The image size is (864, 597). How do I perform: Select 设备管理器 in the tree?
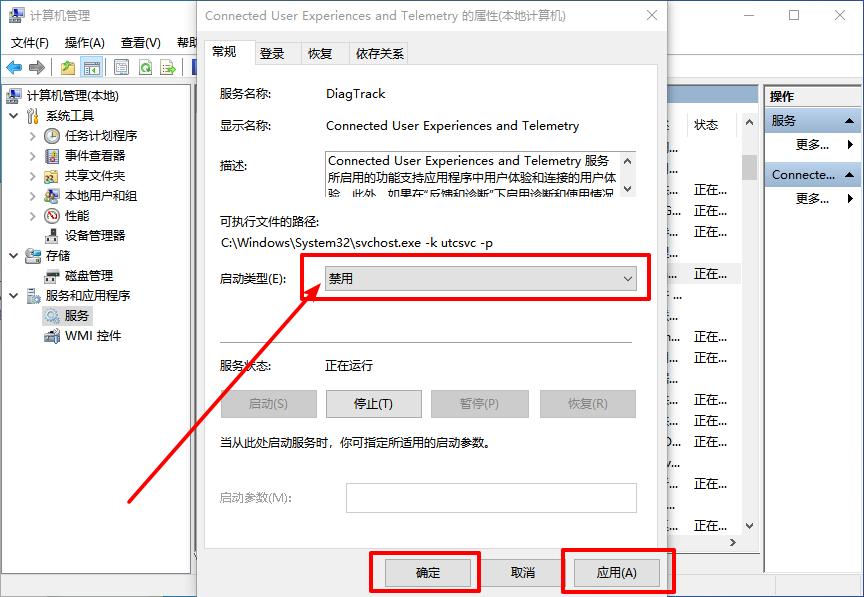(94, 235)
